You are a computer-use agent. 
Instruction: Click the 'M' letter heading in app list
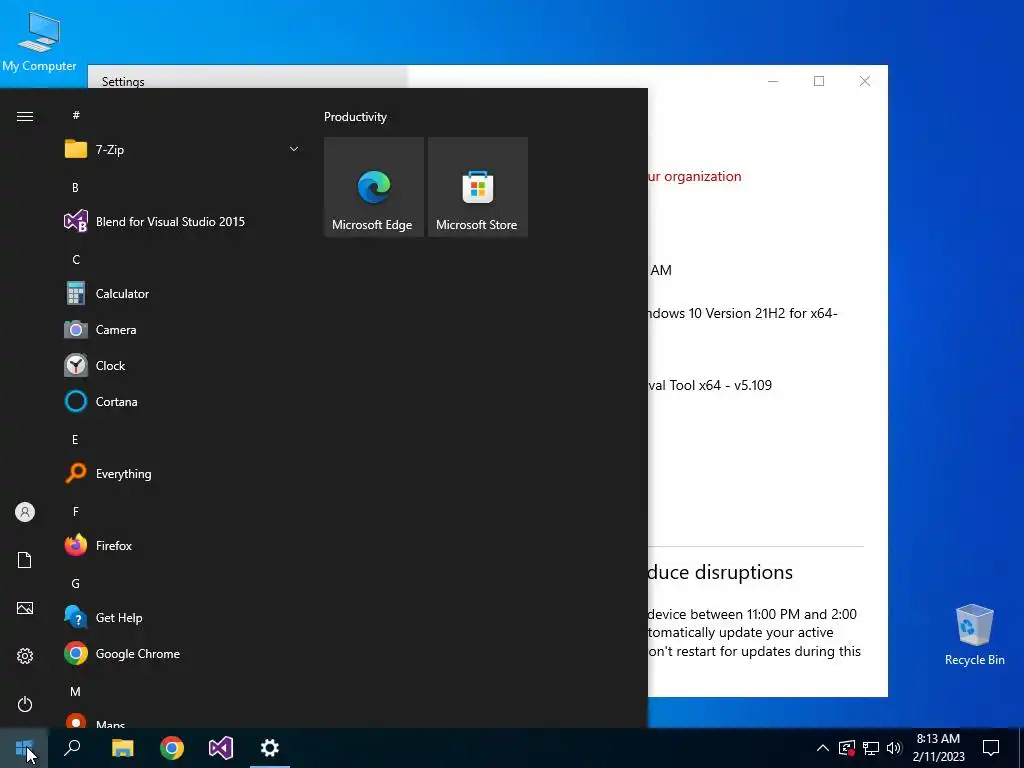point(76,692)
